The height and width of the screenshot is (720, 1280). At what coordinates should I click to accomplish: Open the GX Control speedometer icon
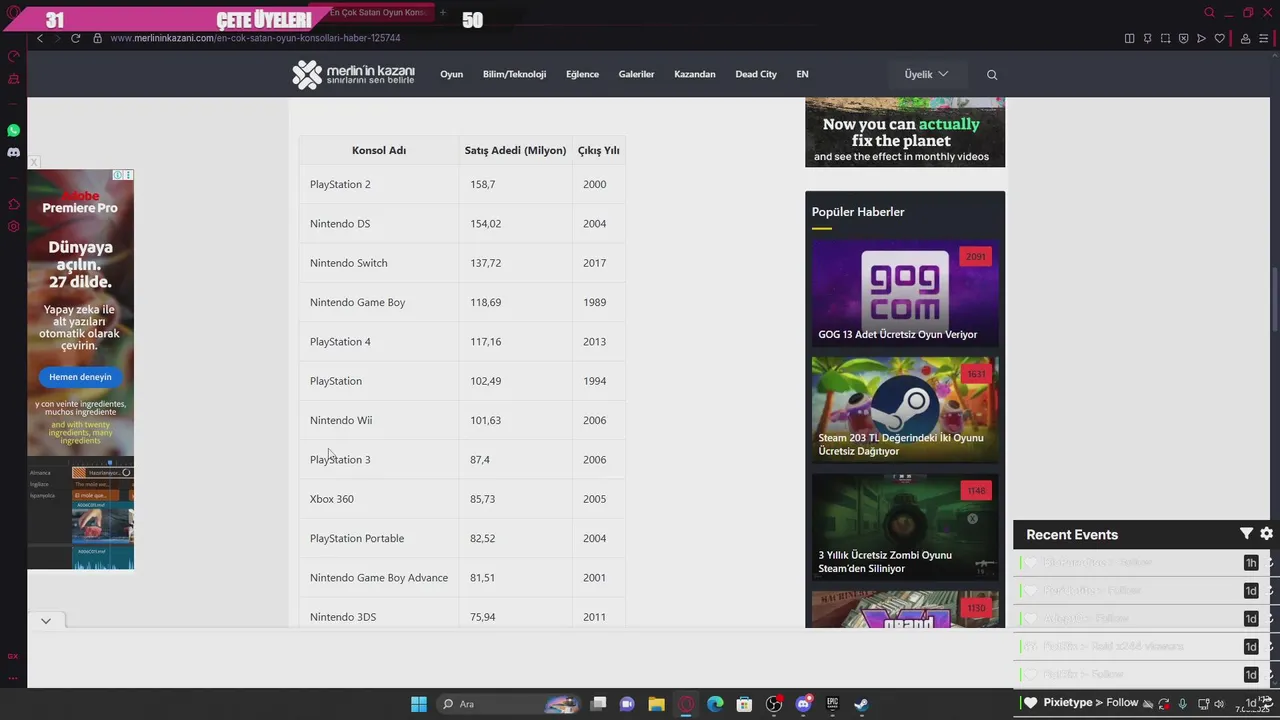[13, 56]
